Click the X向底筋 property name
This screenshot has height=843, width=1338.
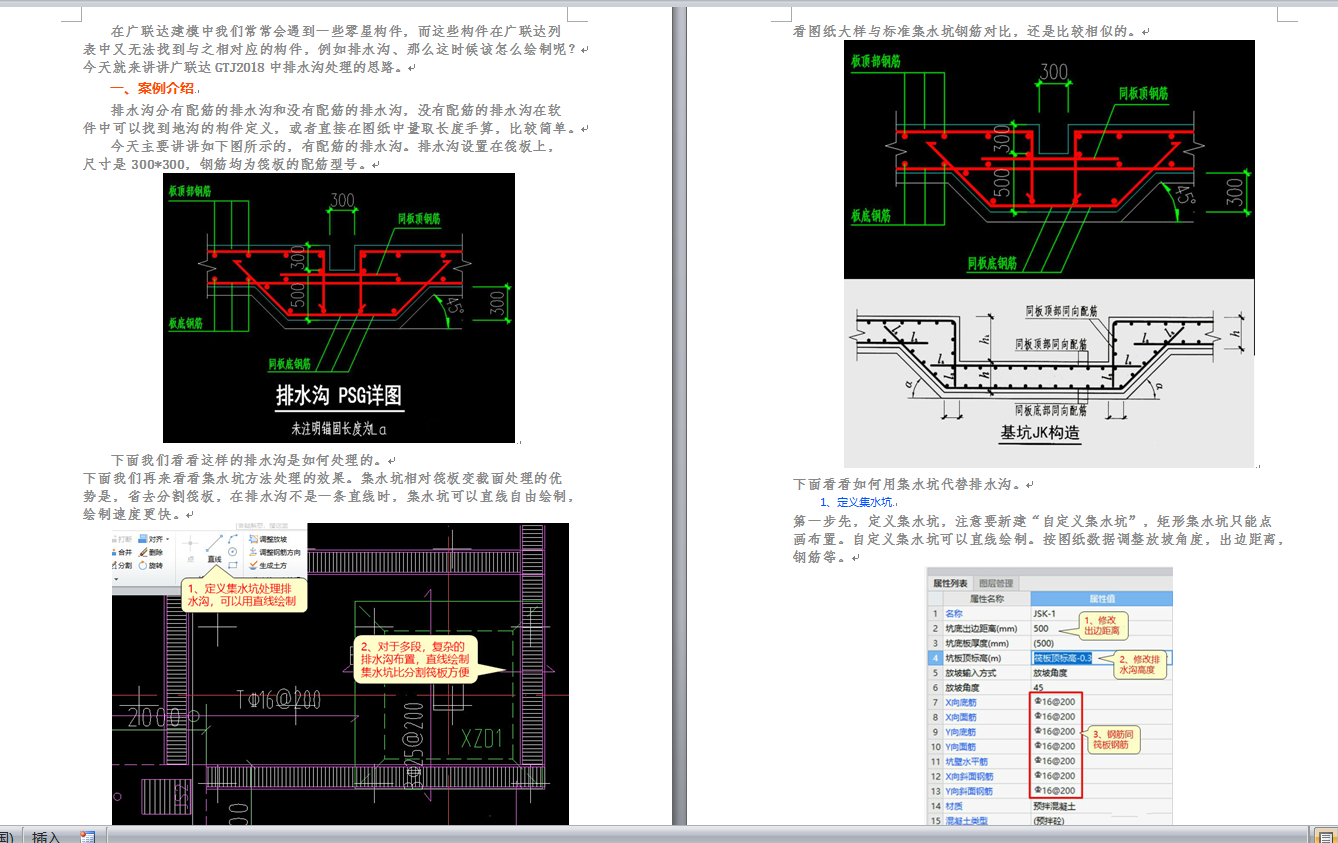961,703
